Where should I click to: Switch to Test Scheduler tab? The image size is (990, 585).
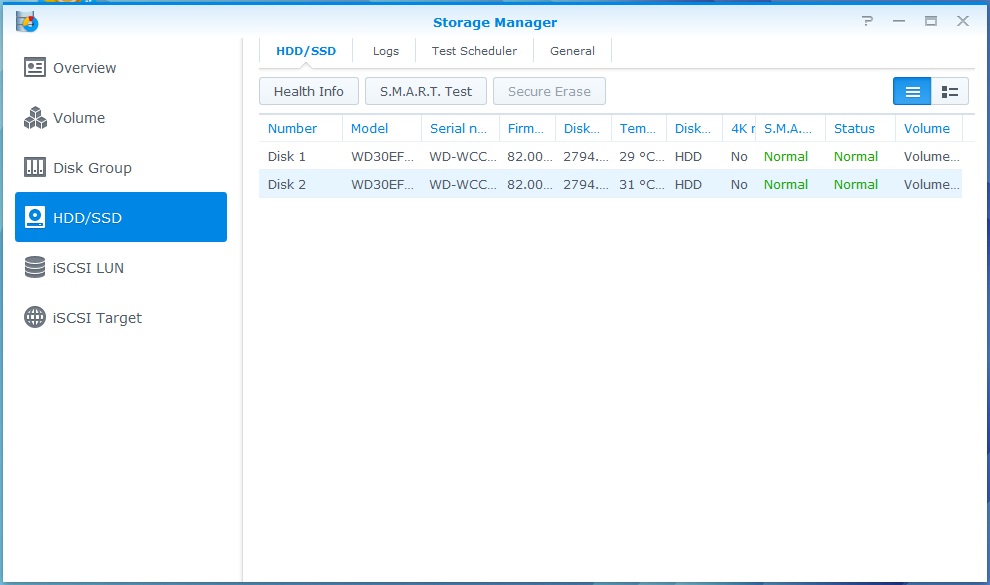point(474,51)
